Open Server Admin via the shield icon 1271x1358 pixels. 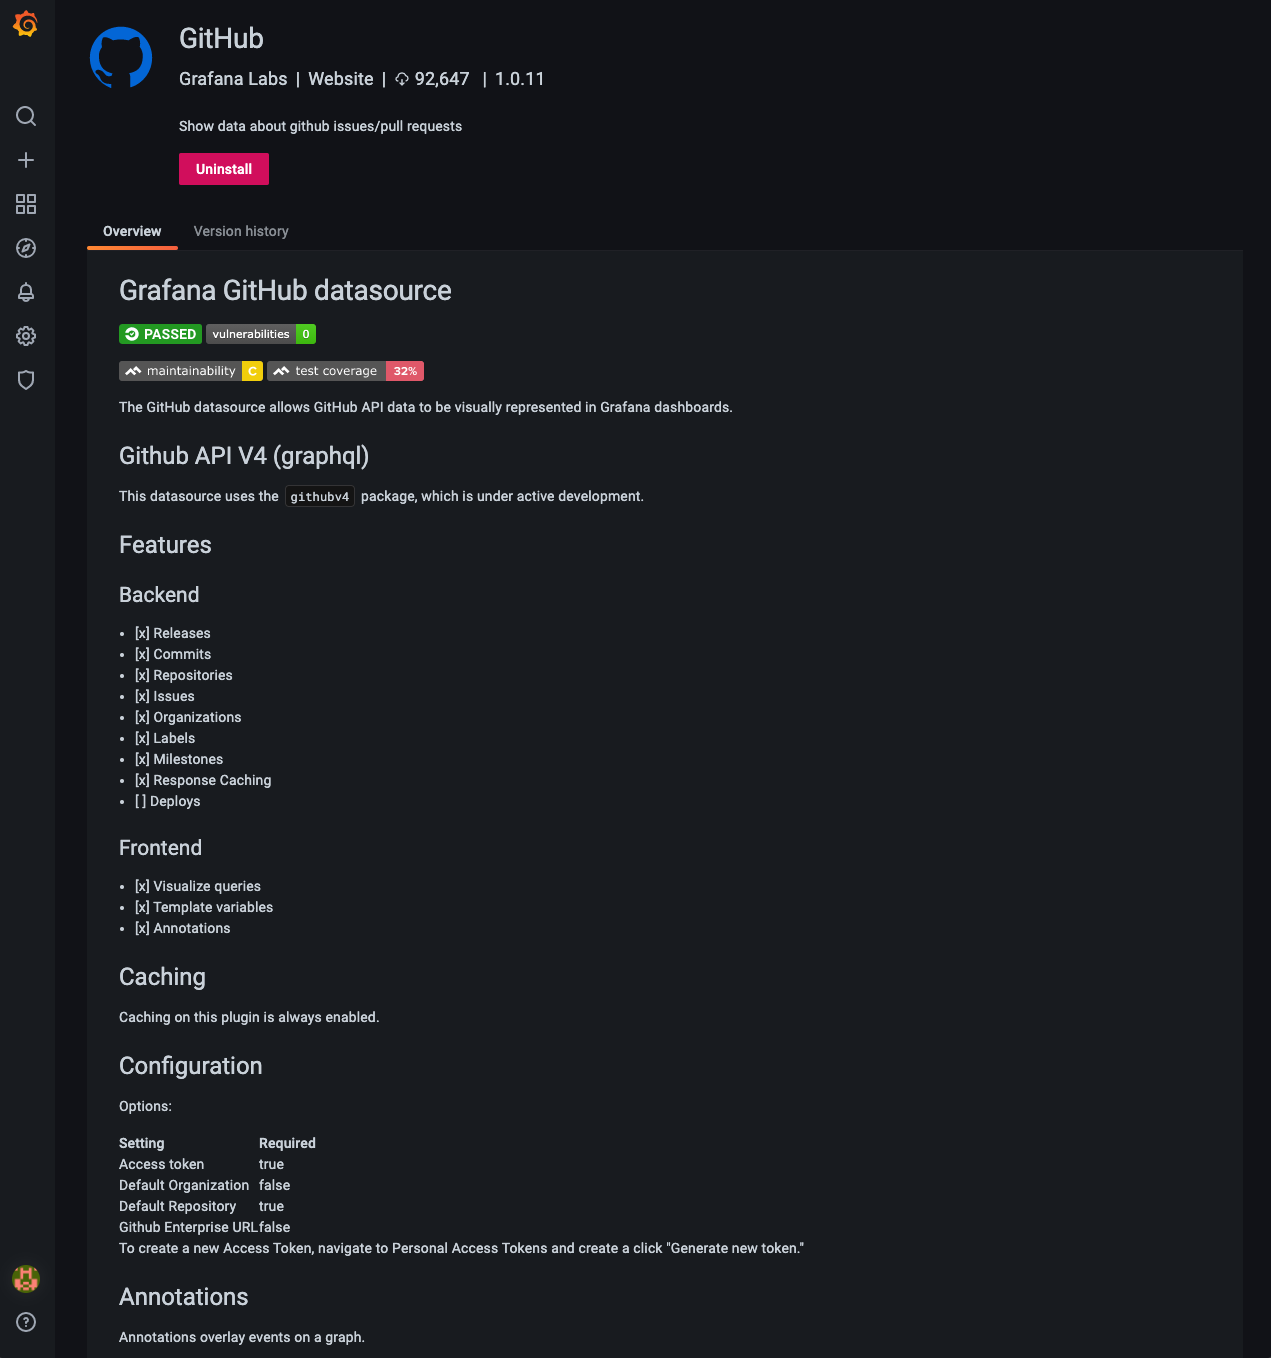(x=25, y=380)
